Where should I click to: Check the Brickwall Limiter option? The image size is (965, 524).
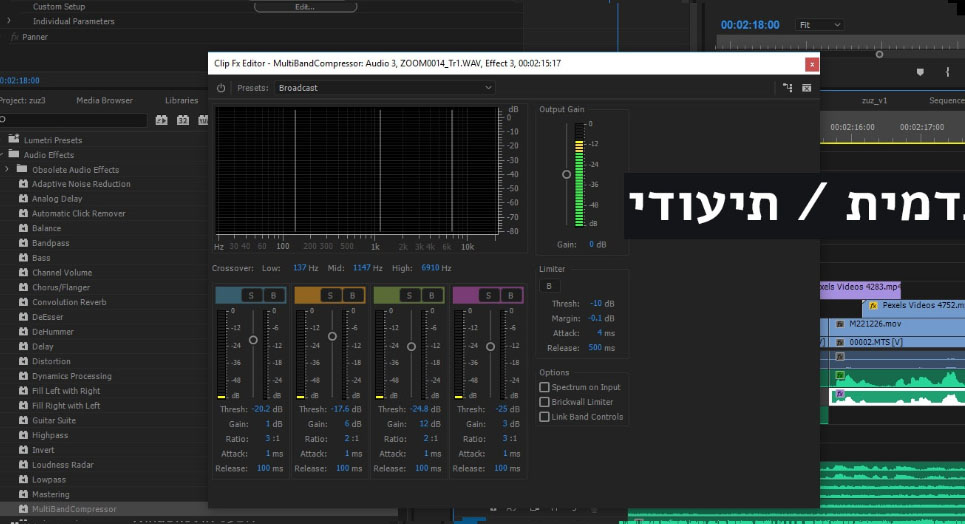tap(545, 402)
